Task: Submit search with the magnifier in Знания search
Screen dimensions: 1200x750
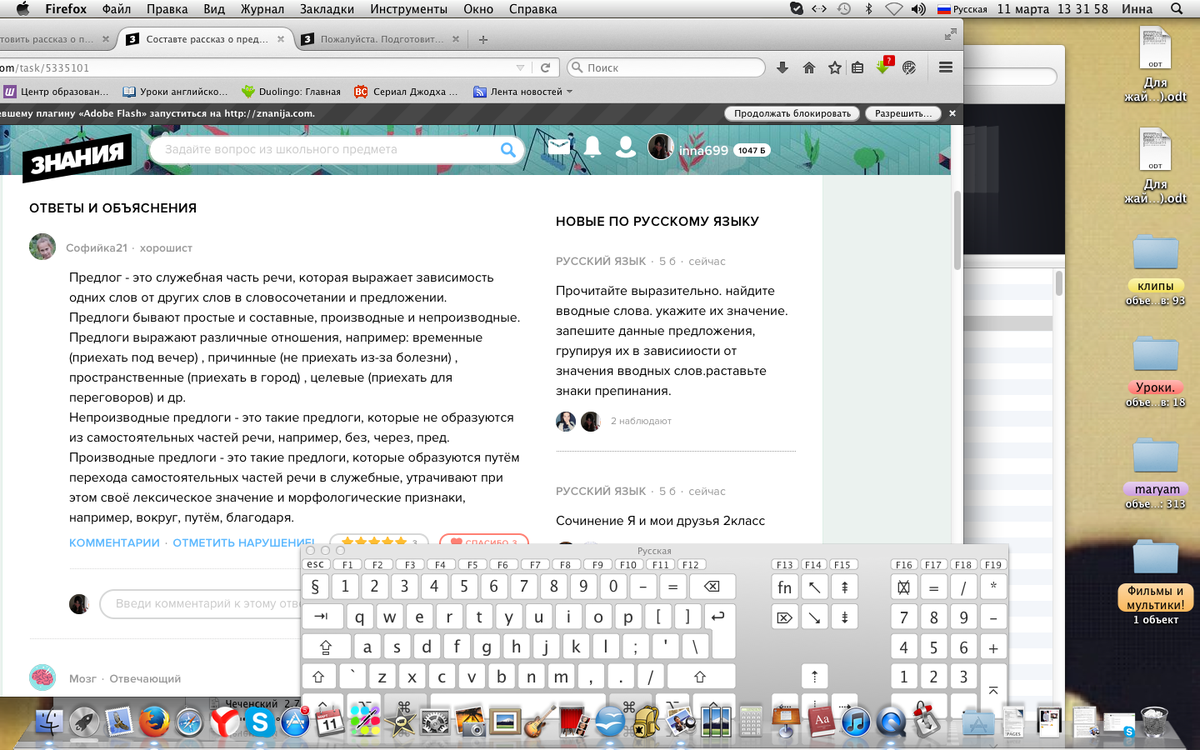Action: tap(508, 150)
